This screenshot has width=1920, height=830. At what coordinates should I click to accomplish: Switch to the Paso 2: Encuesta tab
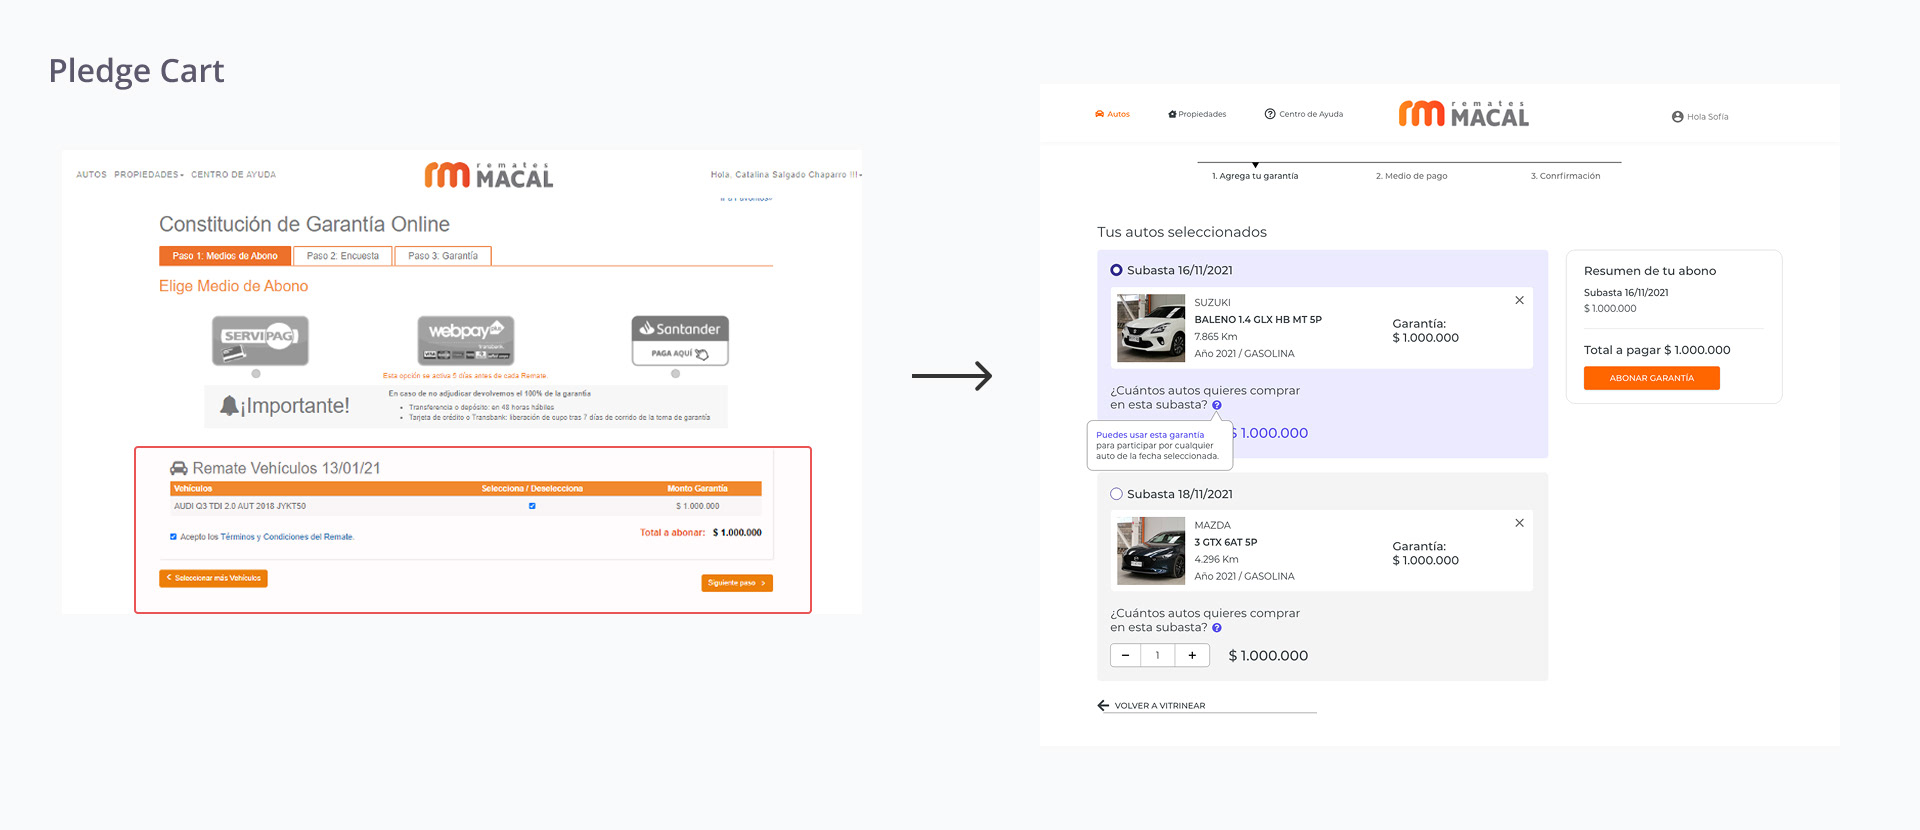tap(342, 256)
